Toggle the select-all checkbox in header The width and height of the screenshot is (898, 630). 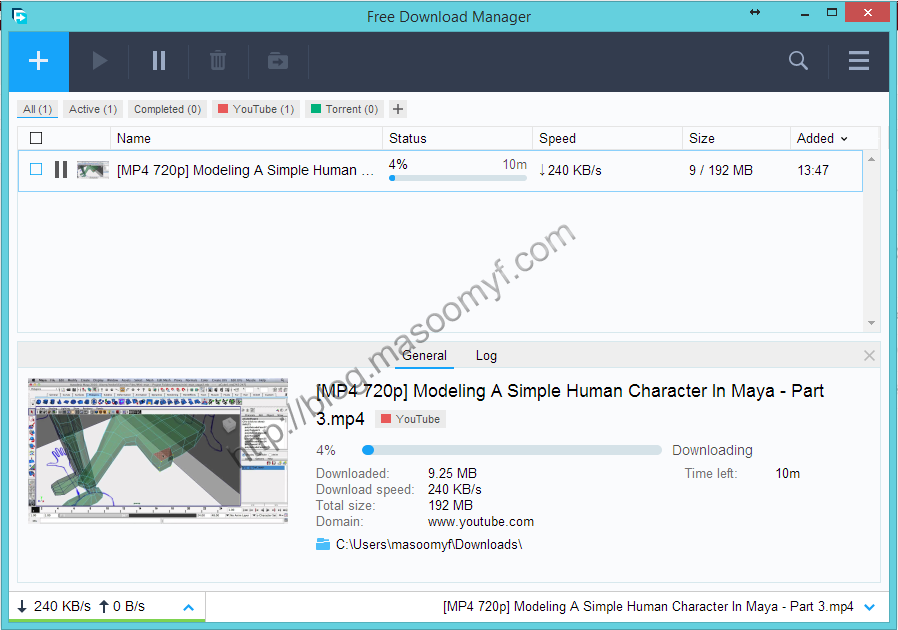point(36,138)
